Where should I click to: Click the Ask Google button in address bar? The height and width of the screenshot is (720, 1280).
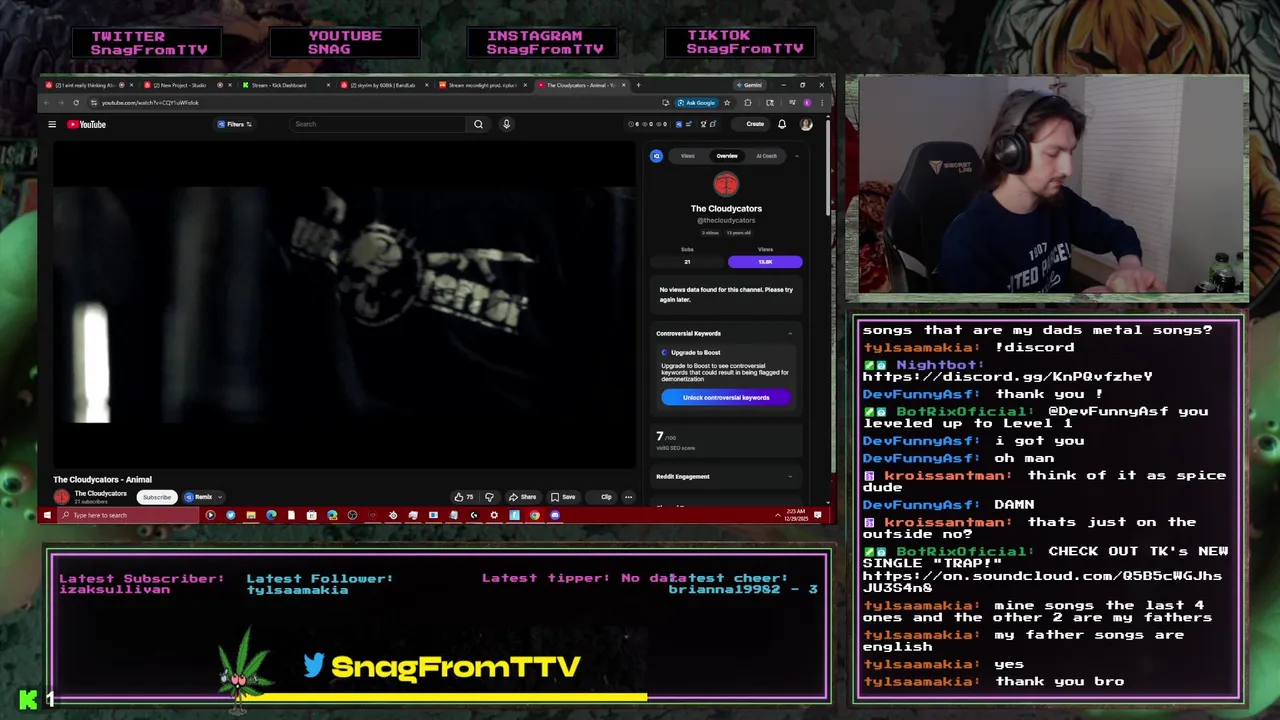[697, 102]
